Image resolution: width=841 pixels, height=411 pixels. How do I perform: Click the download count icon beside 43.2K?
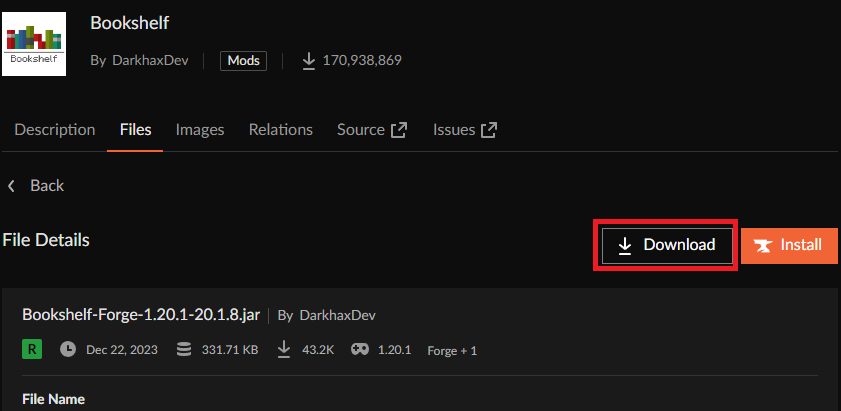point(284,350)
